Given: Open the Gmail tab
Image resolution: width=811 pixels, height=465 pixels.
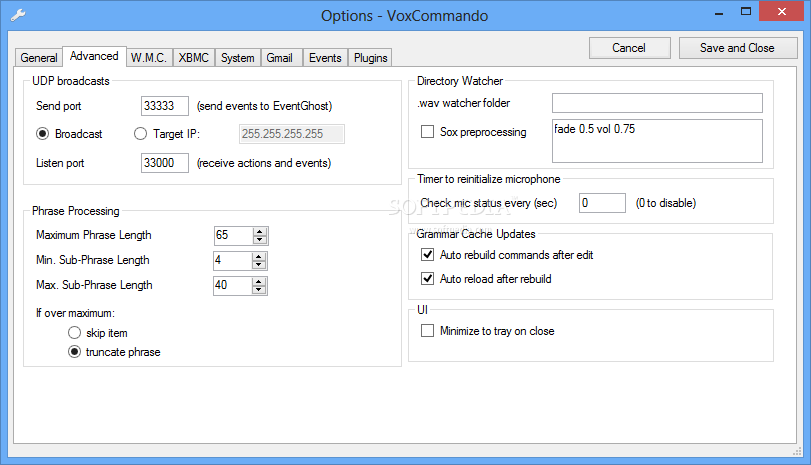Looking at the screenshot, I should pyautogui.click(x=280, y=58).
